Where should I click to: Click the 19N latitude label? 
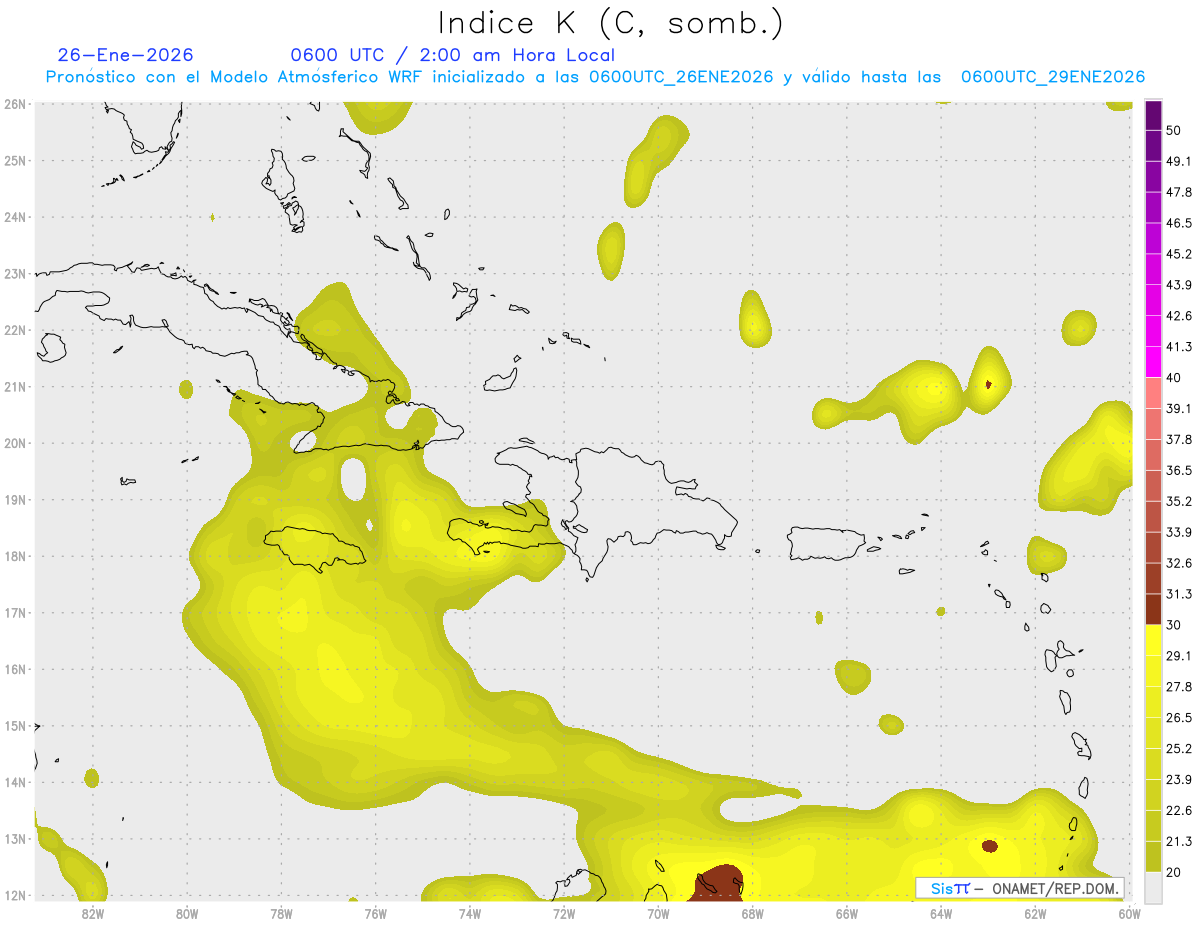15,499
